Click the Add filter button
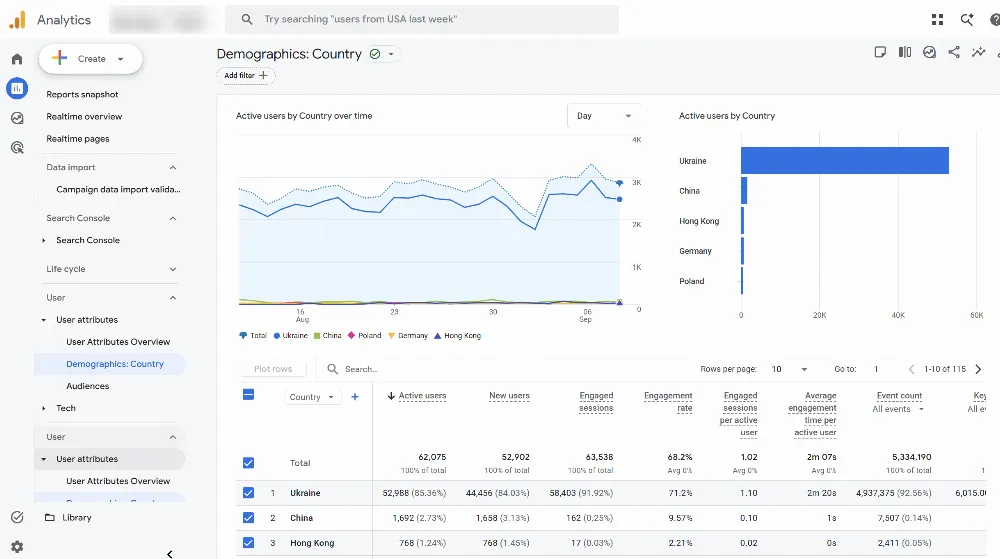 click(x=246, y=75)
